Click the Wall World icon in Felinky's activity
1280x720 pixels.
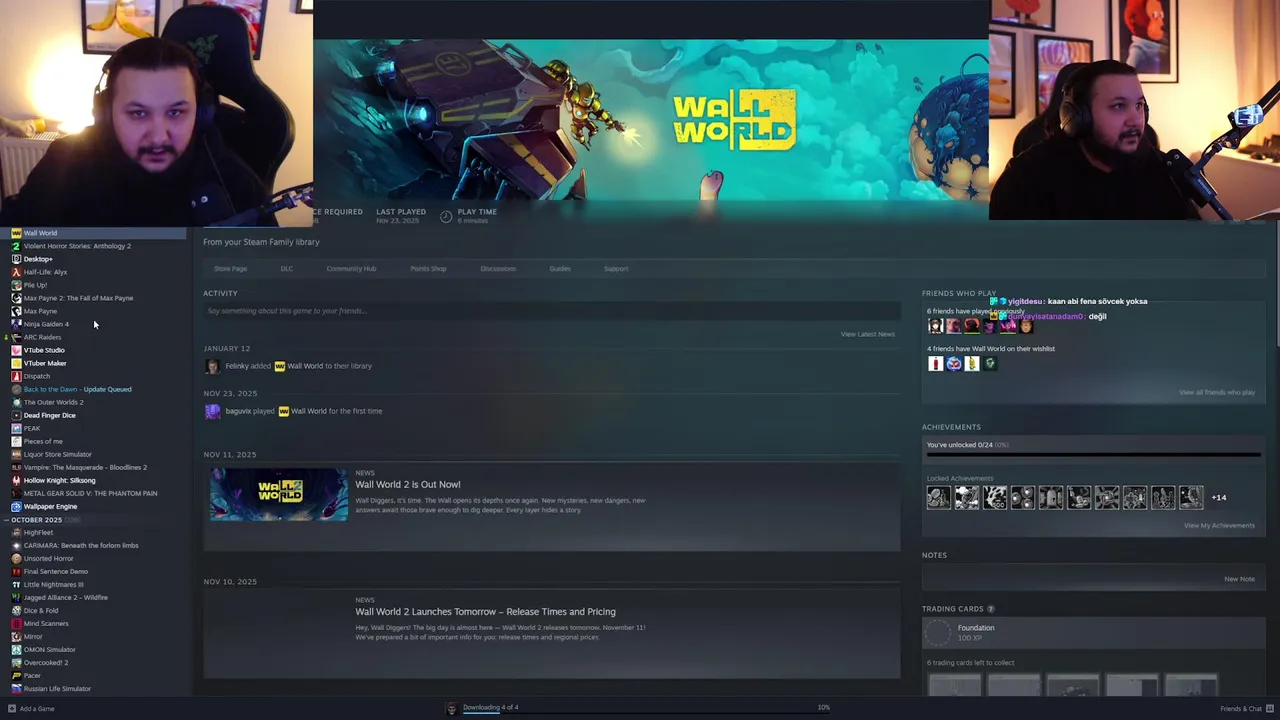click(280, 366)
